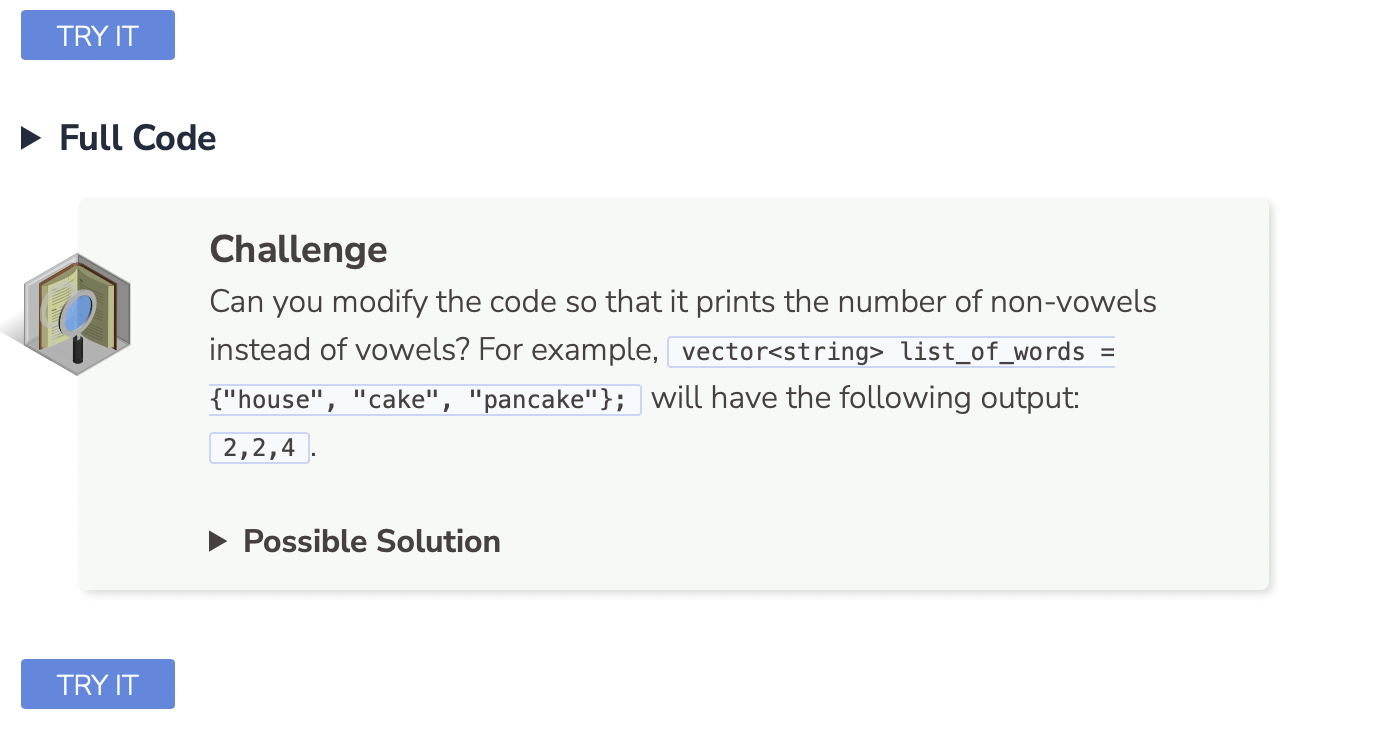
Task: Click the Full Code heading text
Action: (138, 138)
